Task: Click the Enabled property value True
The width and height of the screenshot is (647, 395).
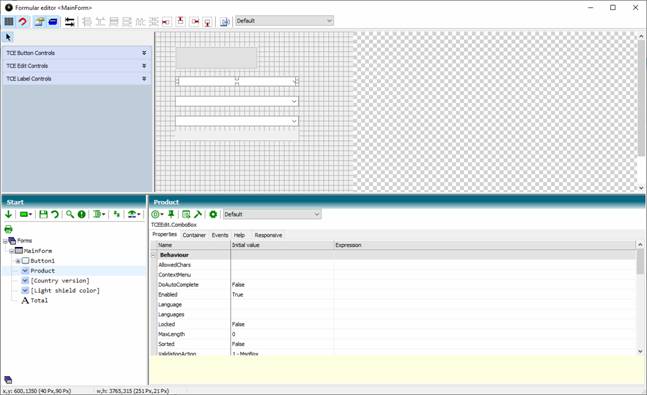Action: pyautogui.click(x=238, y=295)
